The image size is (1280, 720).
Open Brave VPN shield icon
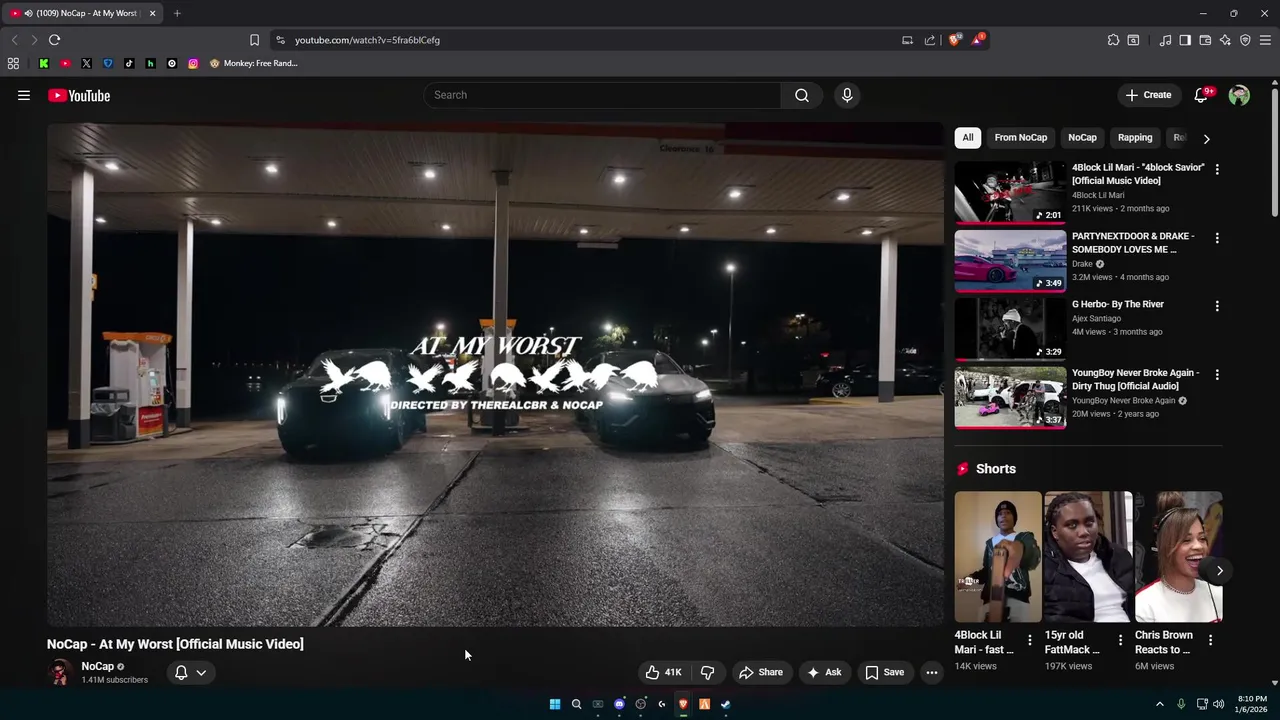pyautogui.click(x=1245, y=40)
